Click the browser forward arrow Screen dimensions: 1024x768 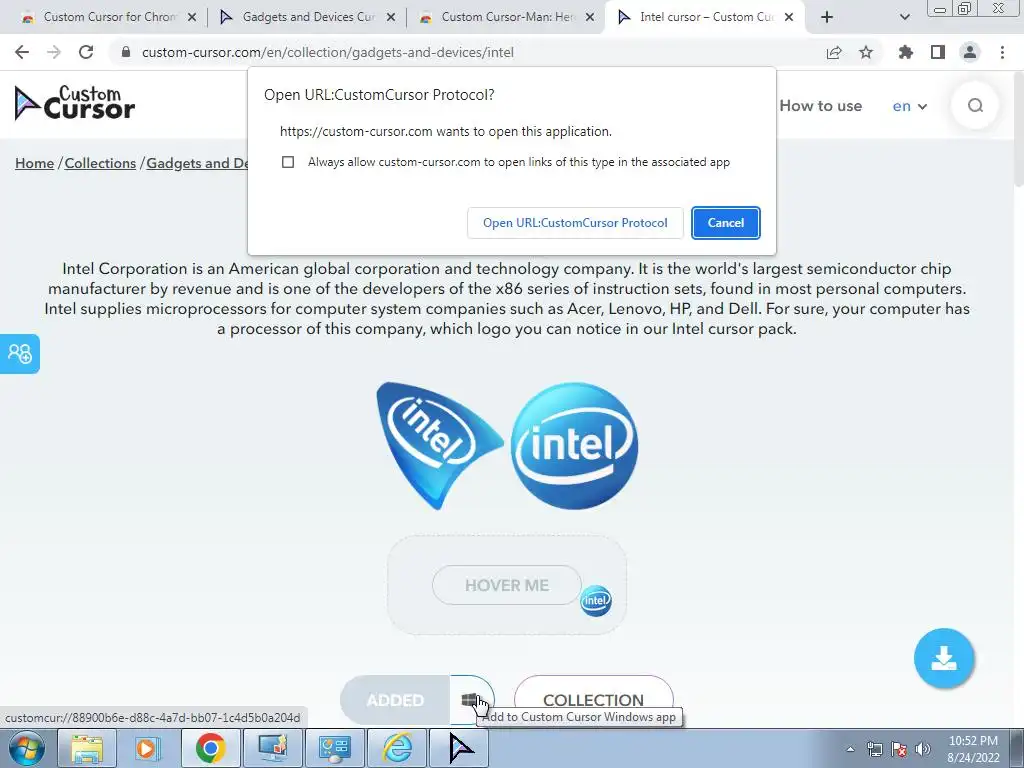click(x=54, y=52)
